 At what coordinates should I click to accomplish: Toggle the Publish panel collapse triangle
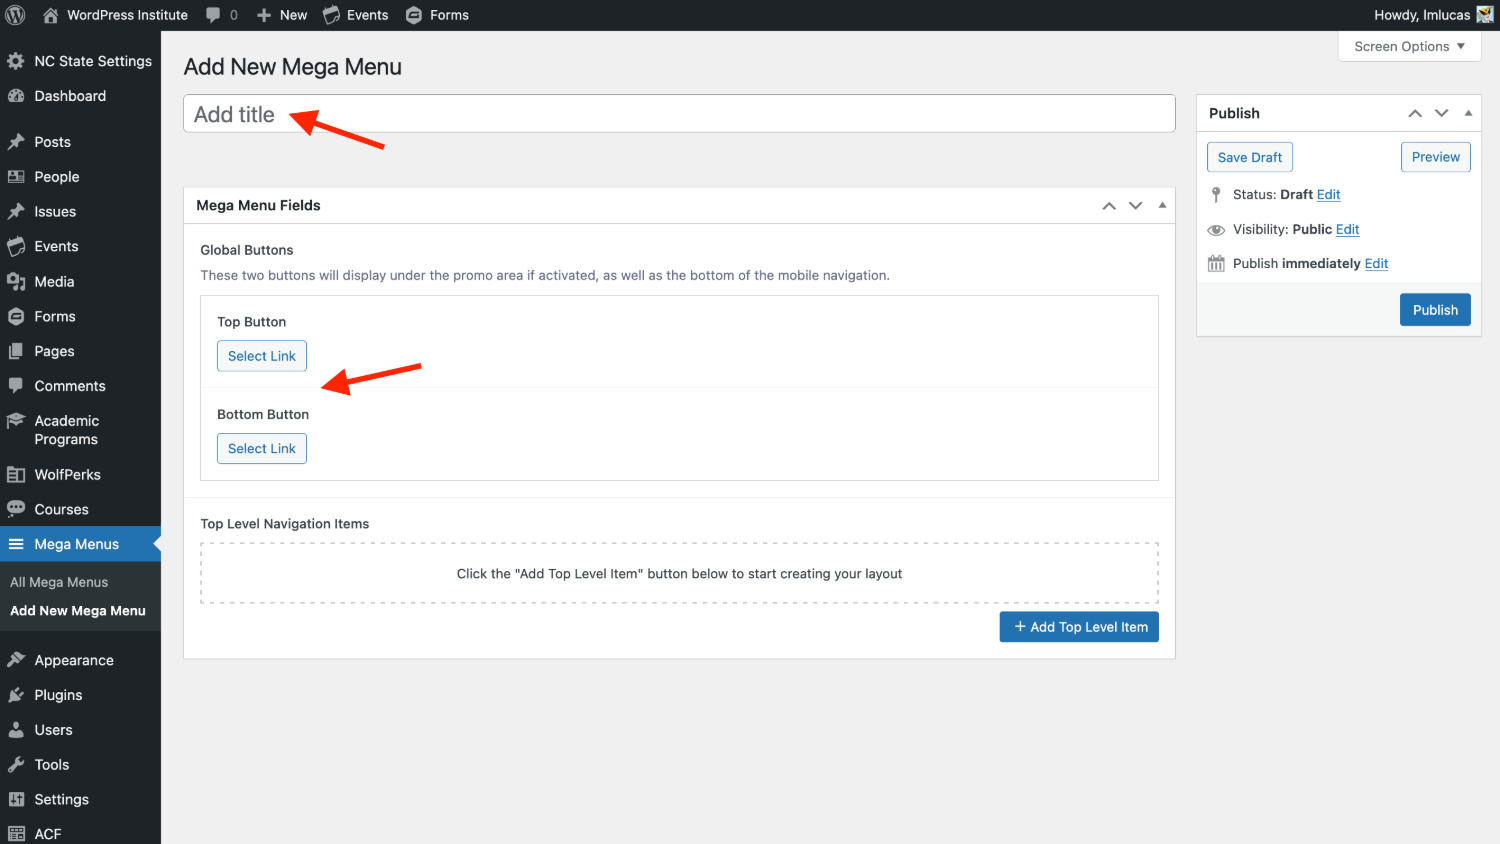tap(1468, 113)
